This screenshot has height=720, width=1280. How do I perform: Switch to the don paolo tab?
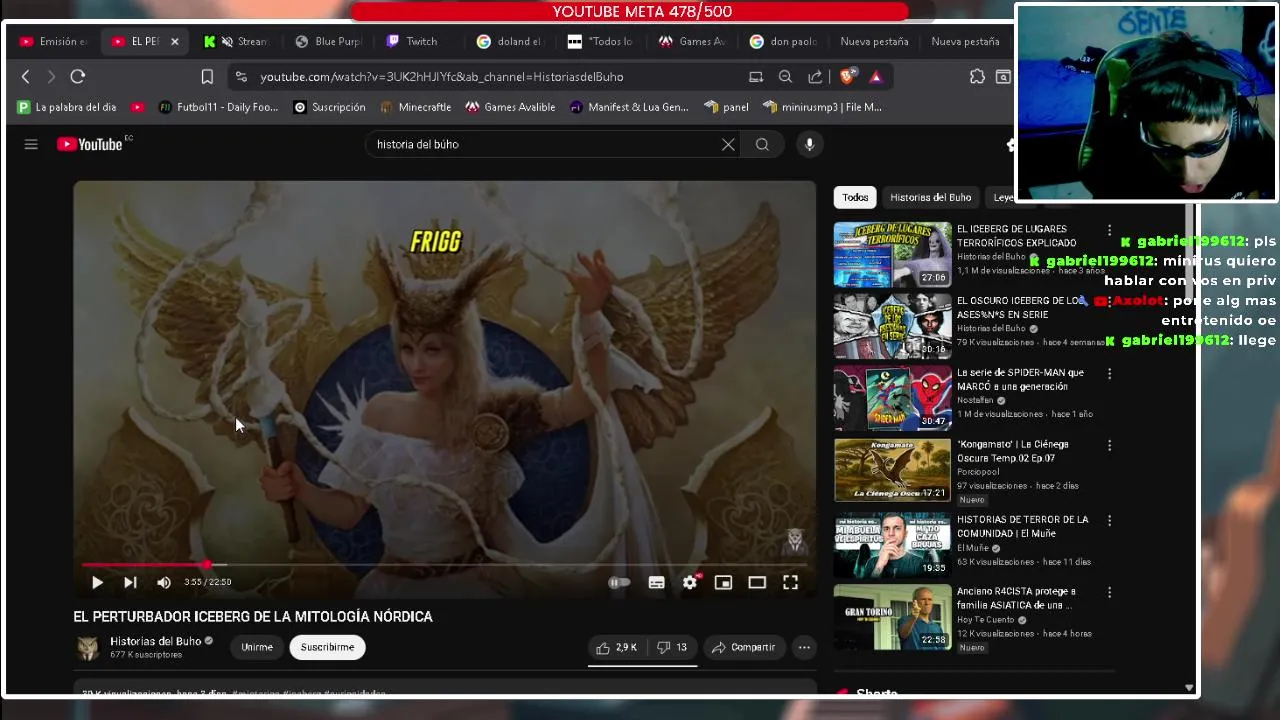click(783, 41)
